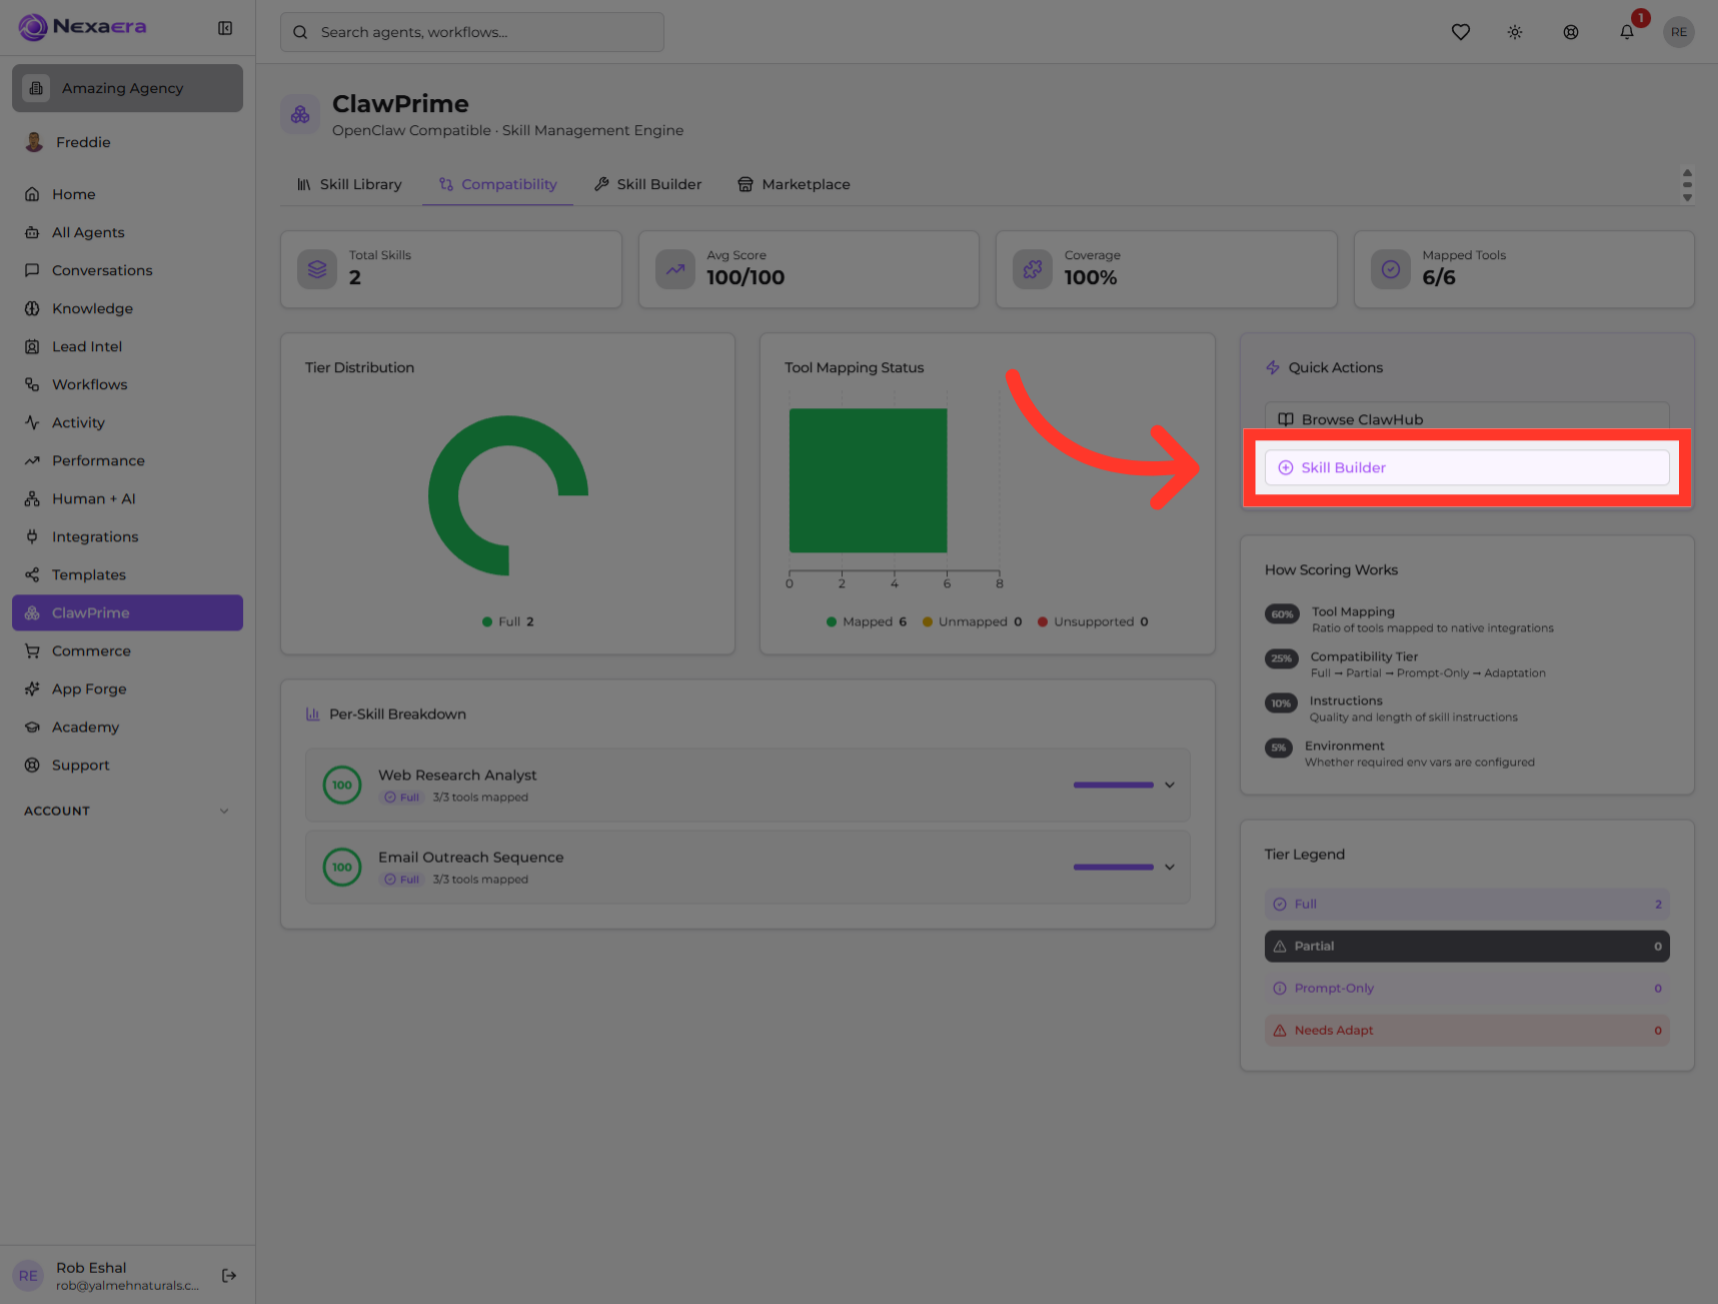Go to Home in sidebar
Viewport: 1718px width, 1304px height.
pos(128,194)
